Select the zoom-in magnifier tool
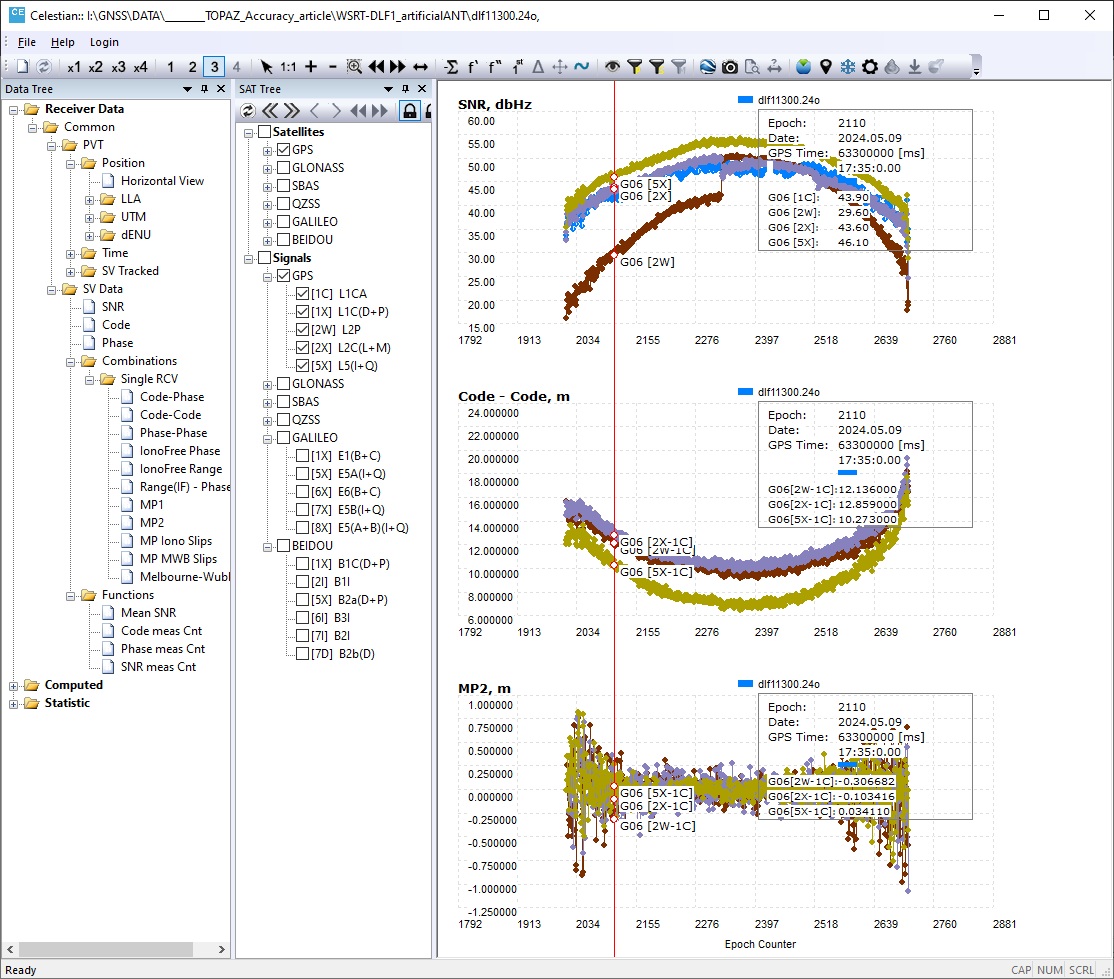Image resolution: width=1114 pixels, height=979 pixels. coord(354,67)
